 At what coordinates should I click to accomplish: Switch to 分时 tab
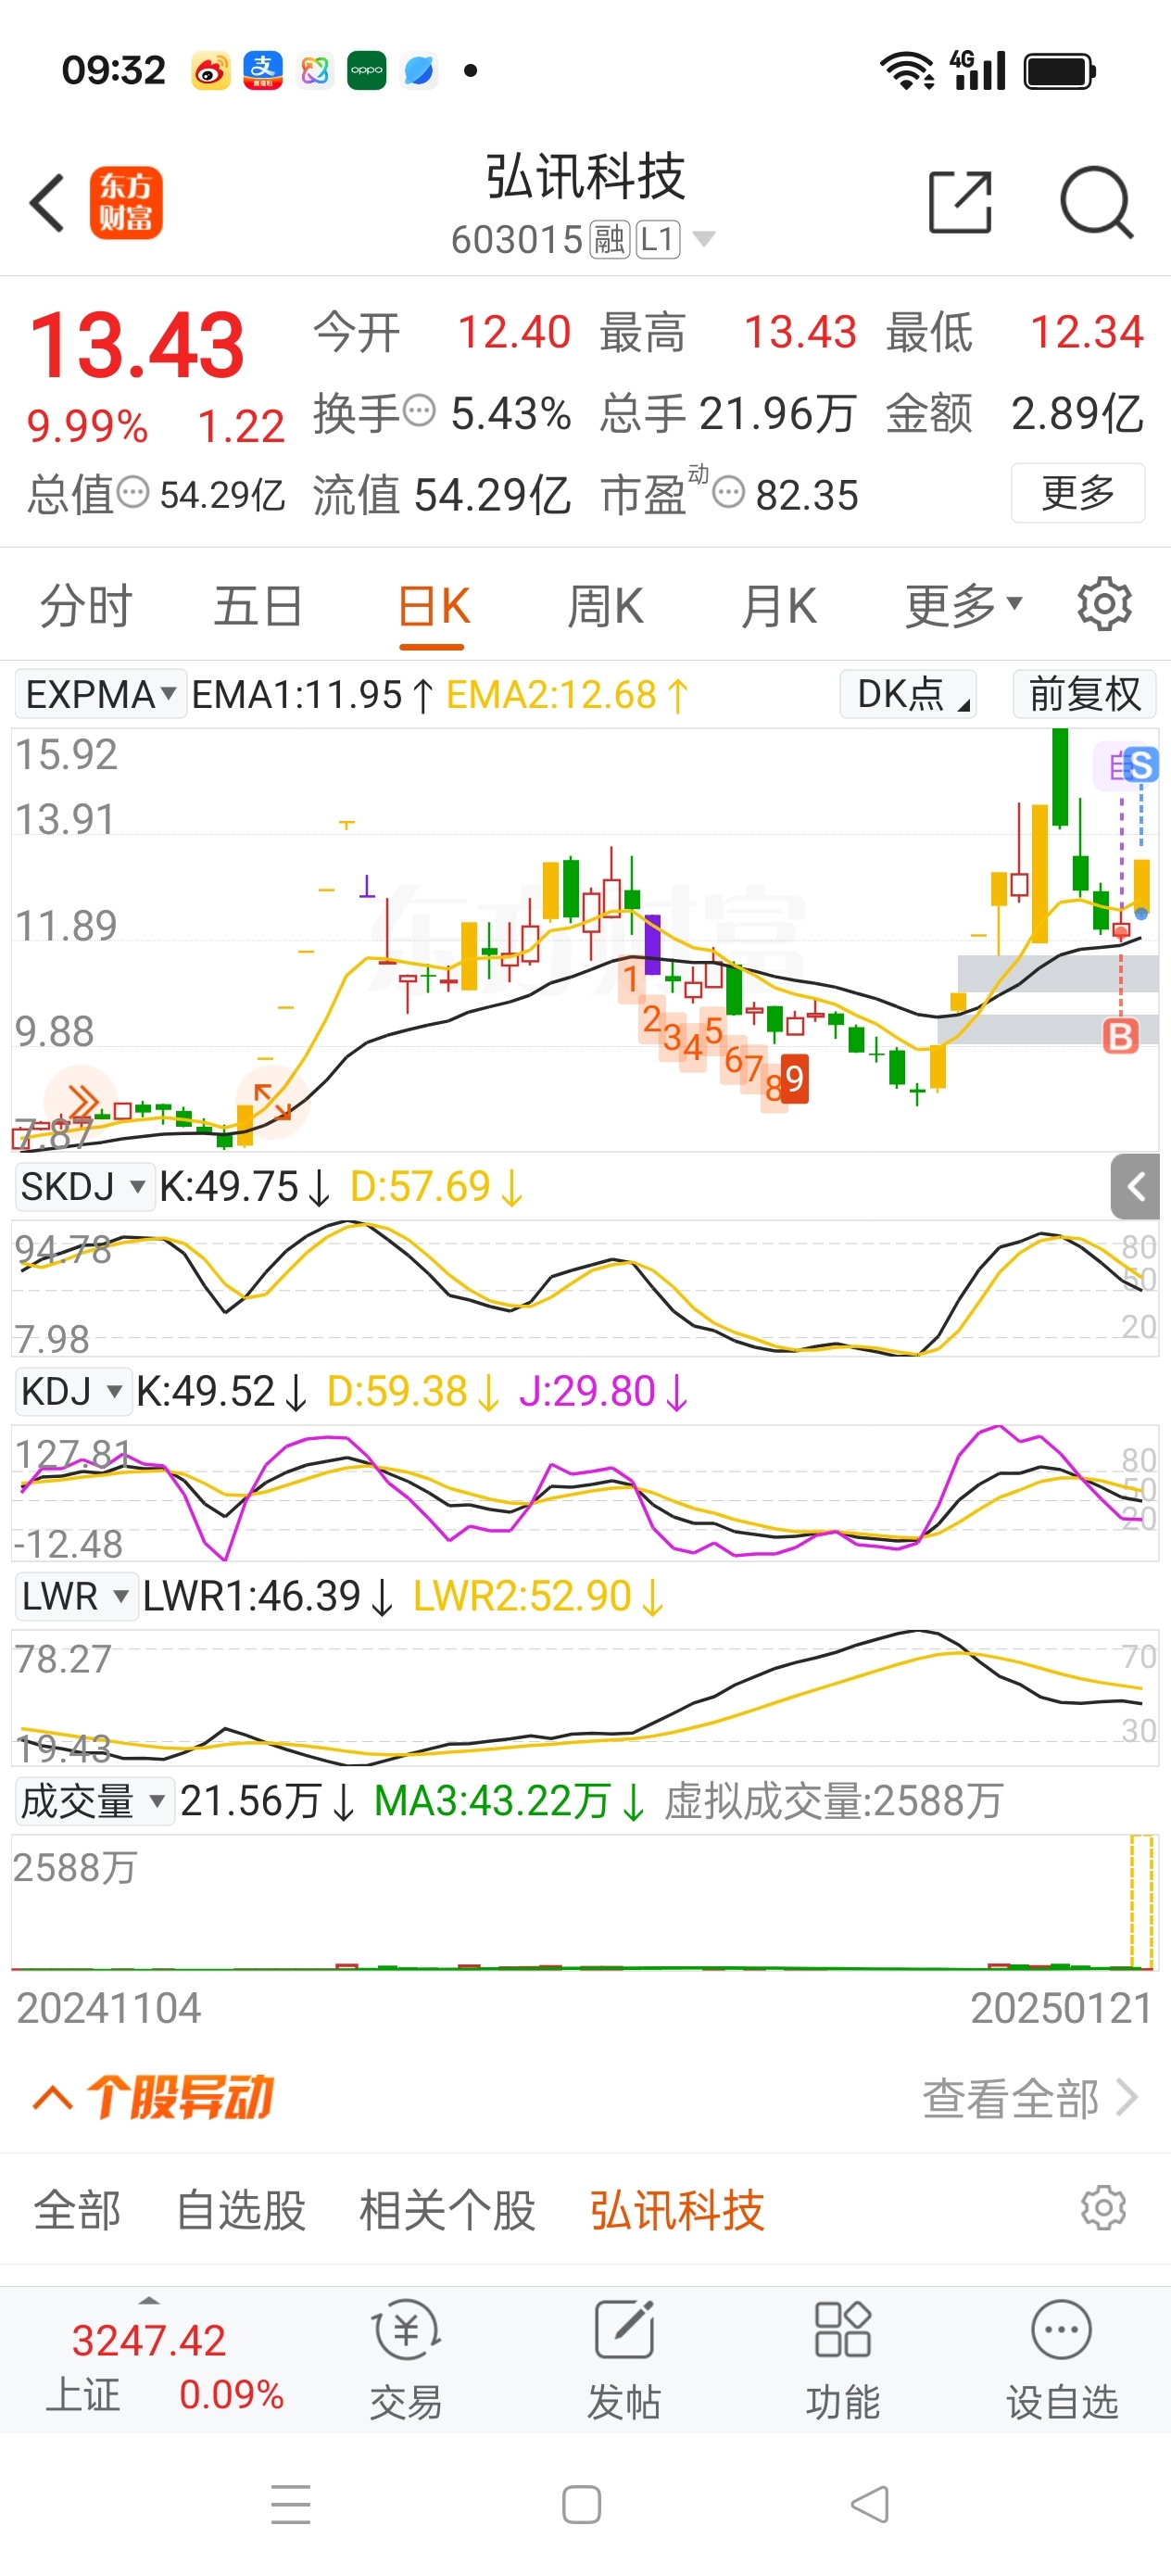86,606
